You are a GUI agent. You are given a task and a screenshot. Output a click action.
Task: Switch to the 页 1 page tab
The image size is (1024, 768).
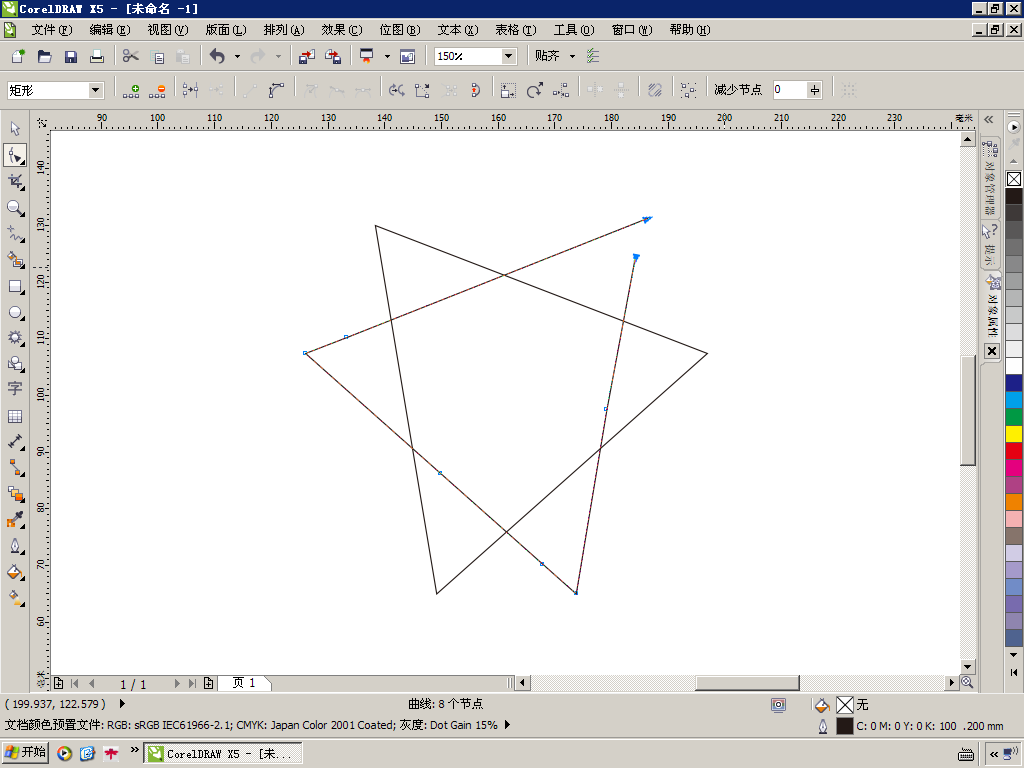coord(244,683)
